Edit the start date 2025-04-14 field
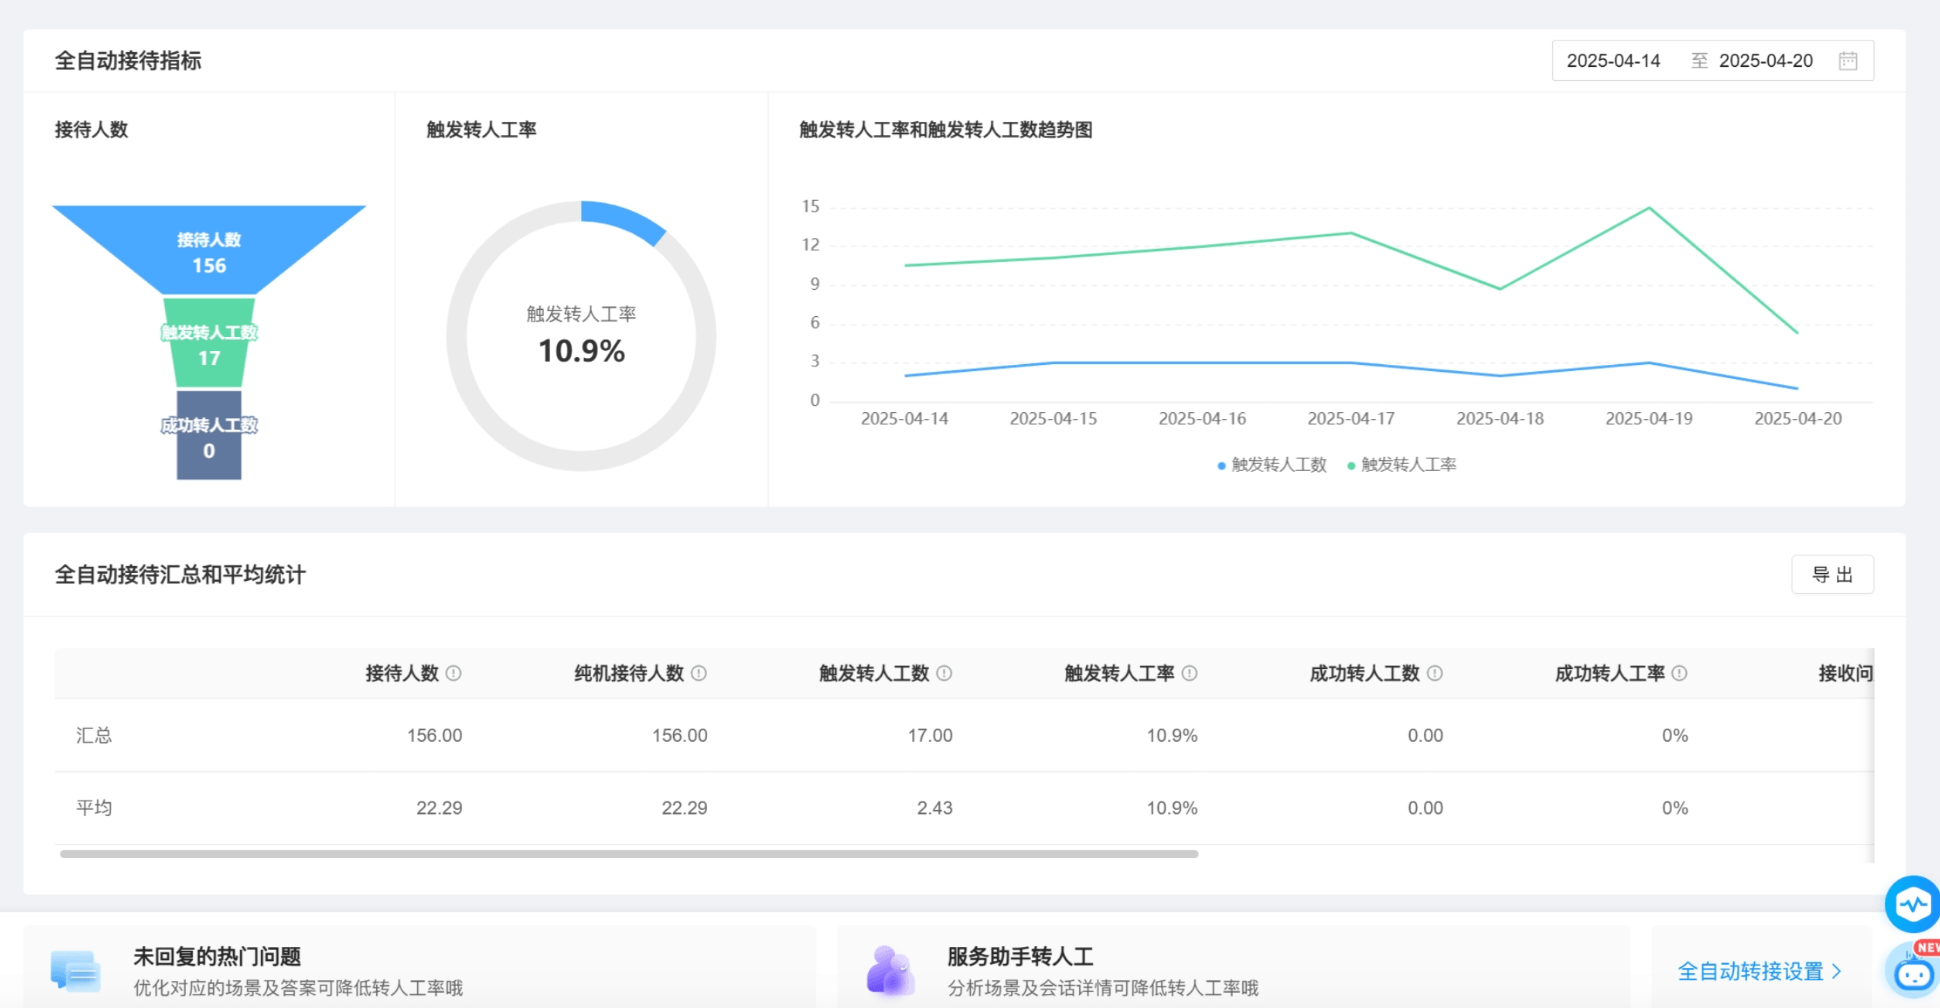The image size is (1940, 1008). [1613, 61]
